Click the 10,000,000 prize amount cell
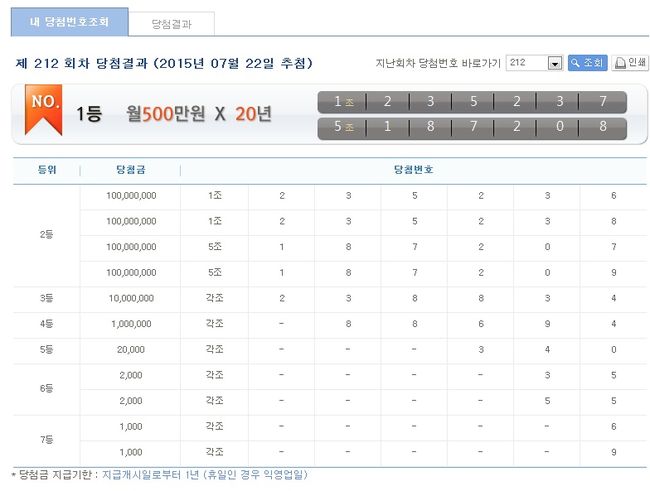The height and width of the screenshot is (491, 650). [x=131, y=298]
